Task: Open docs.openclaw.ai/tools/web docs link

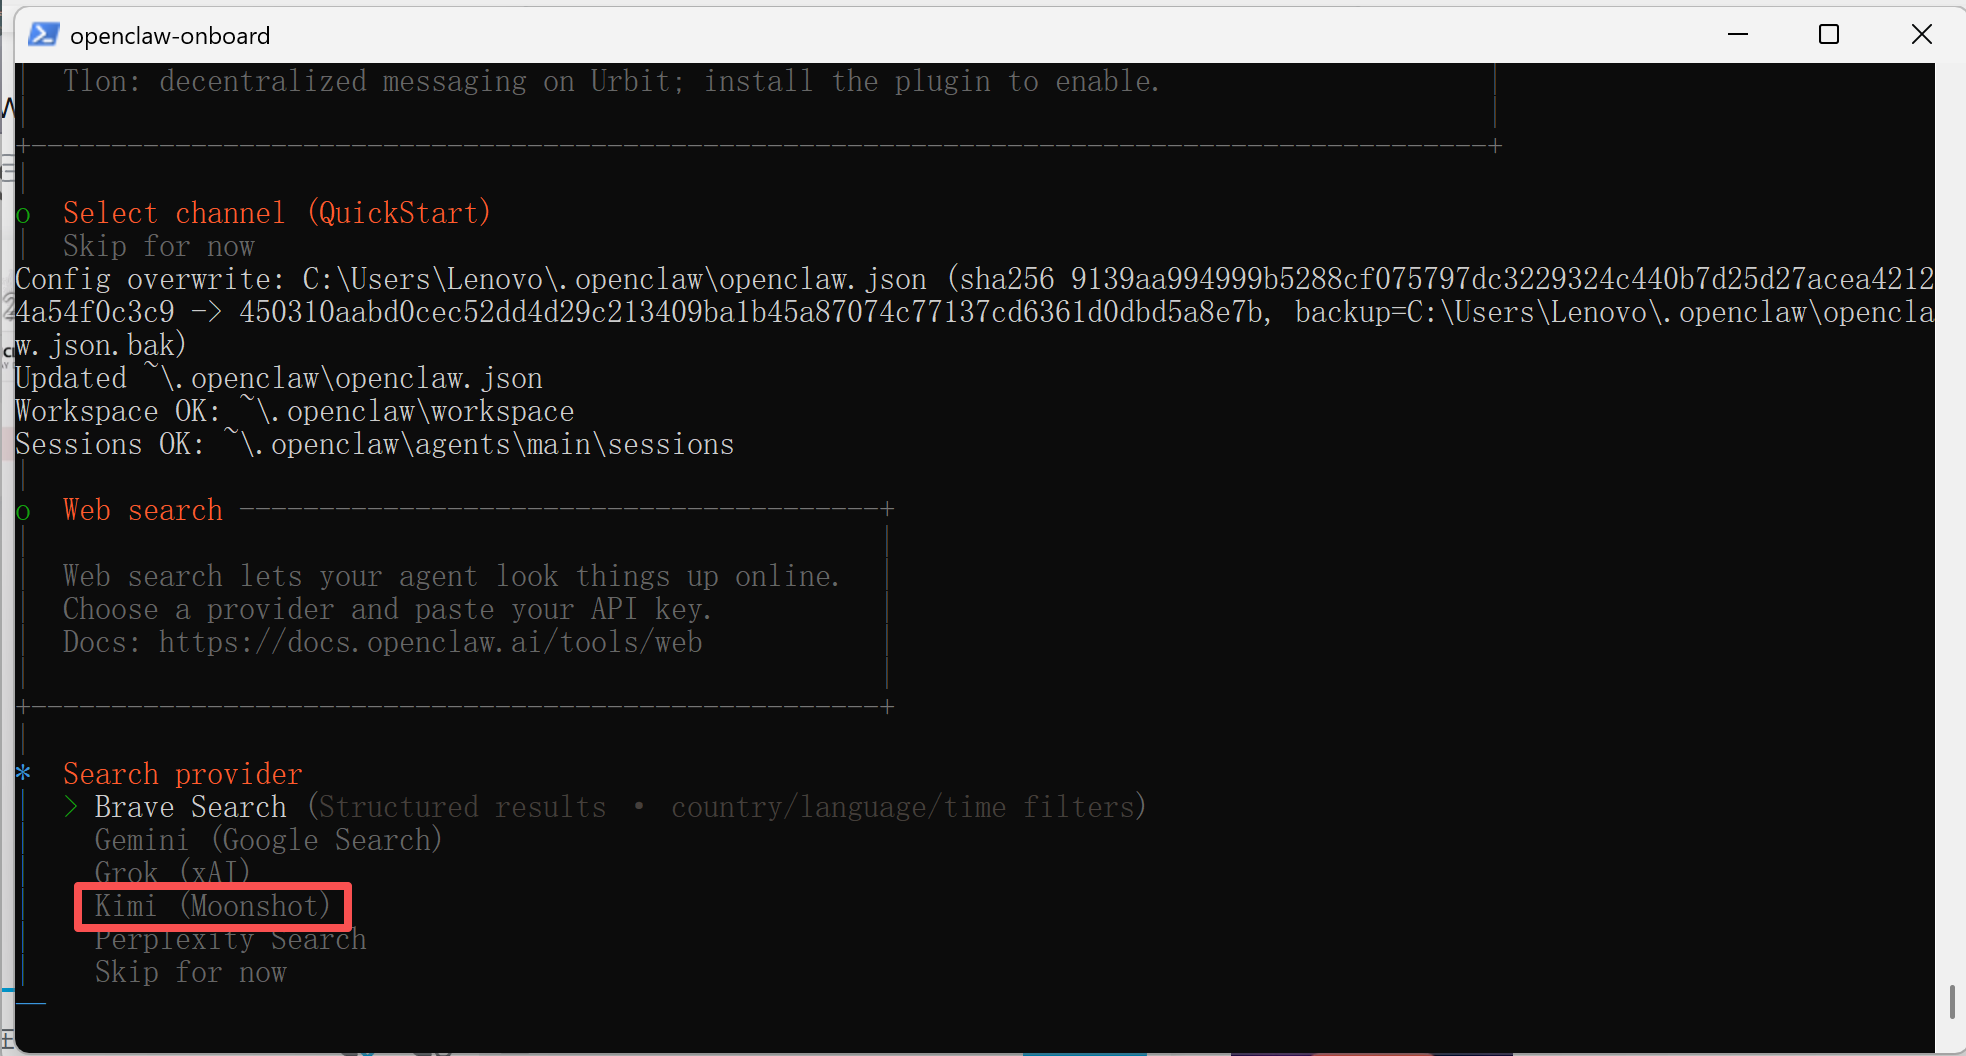Action: click(430, 642)
